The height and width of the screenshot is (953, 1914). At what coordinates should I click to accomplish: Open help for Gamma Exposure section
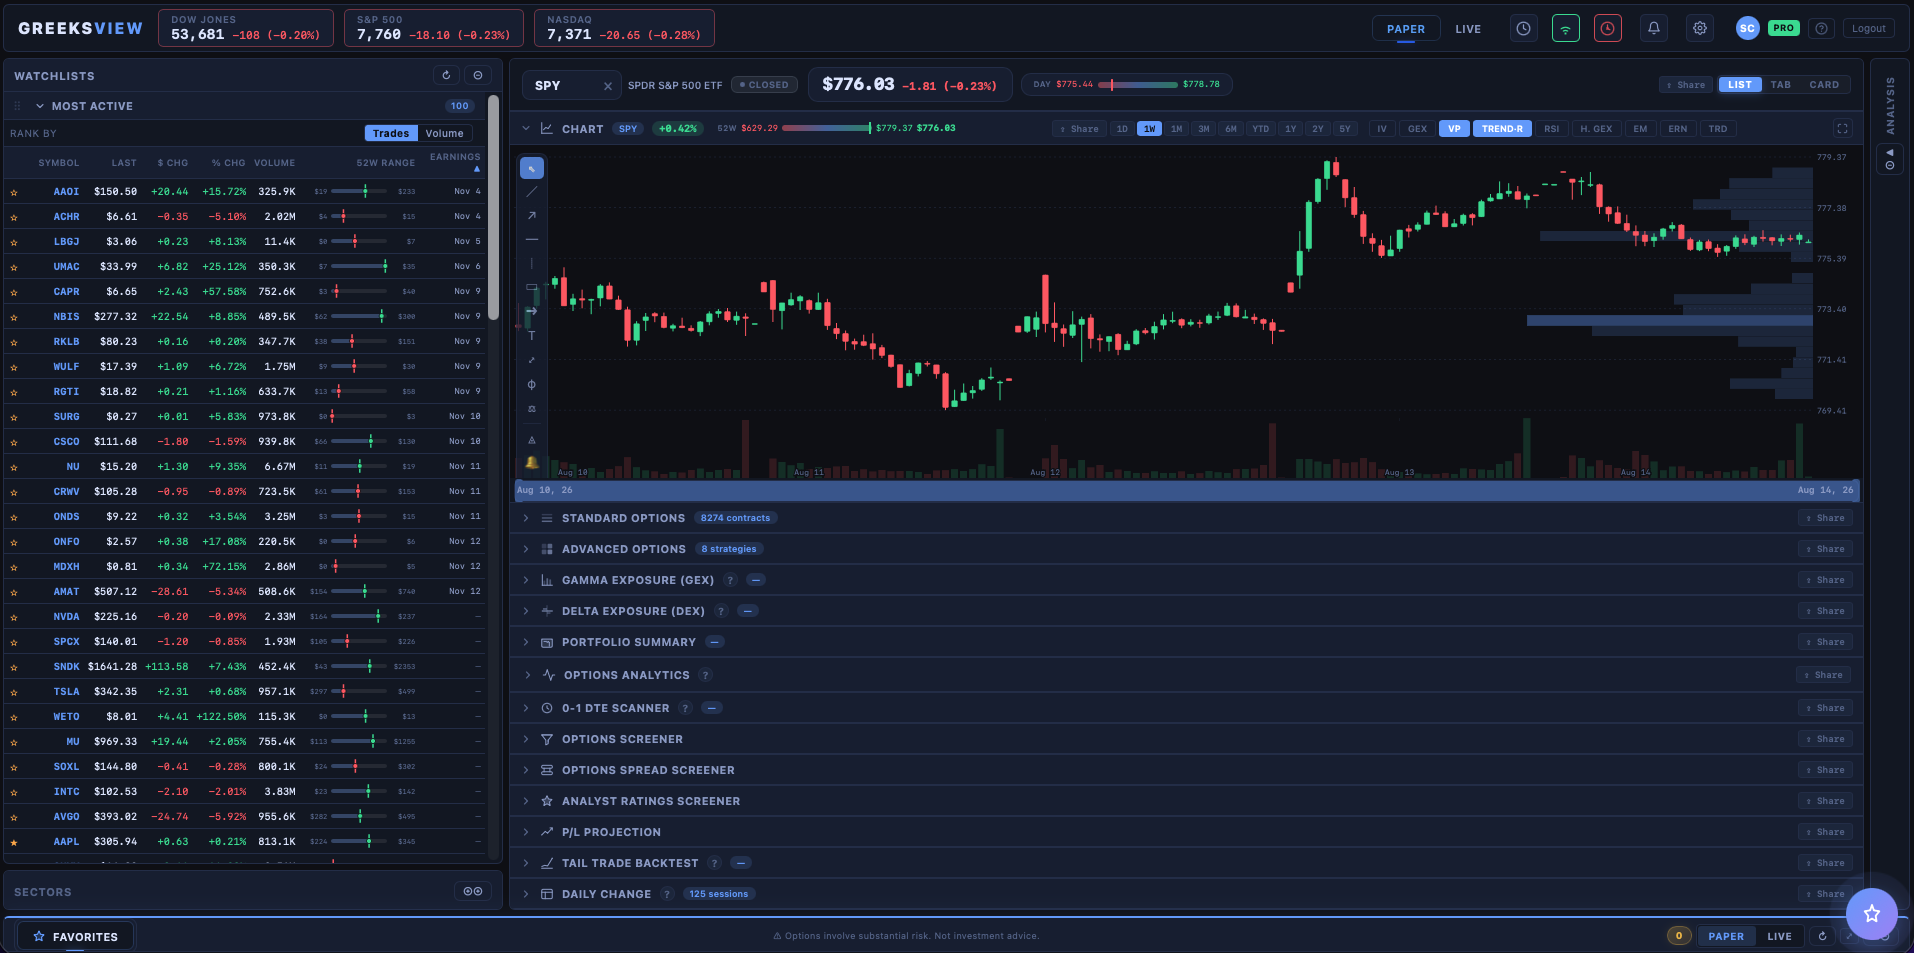tap(730, 580)
